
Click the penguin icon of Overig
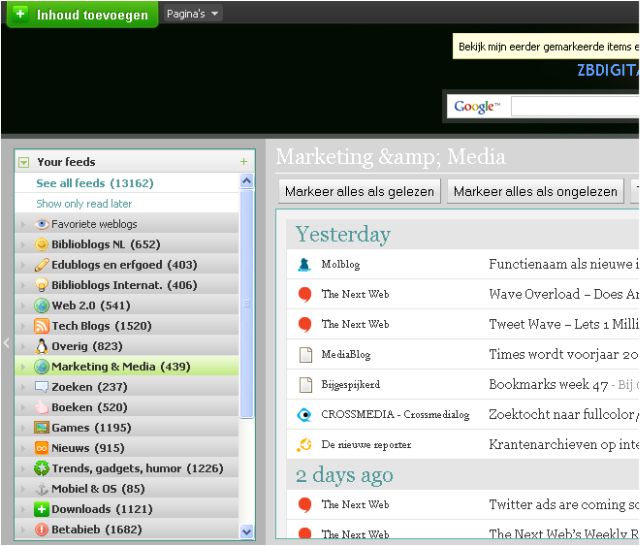[41, 346]
